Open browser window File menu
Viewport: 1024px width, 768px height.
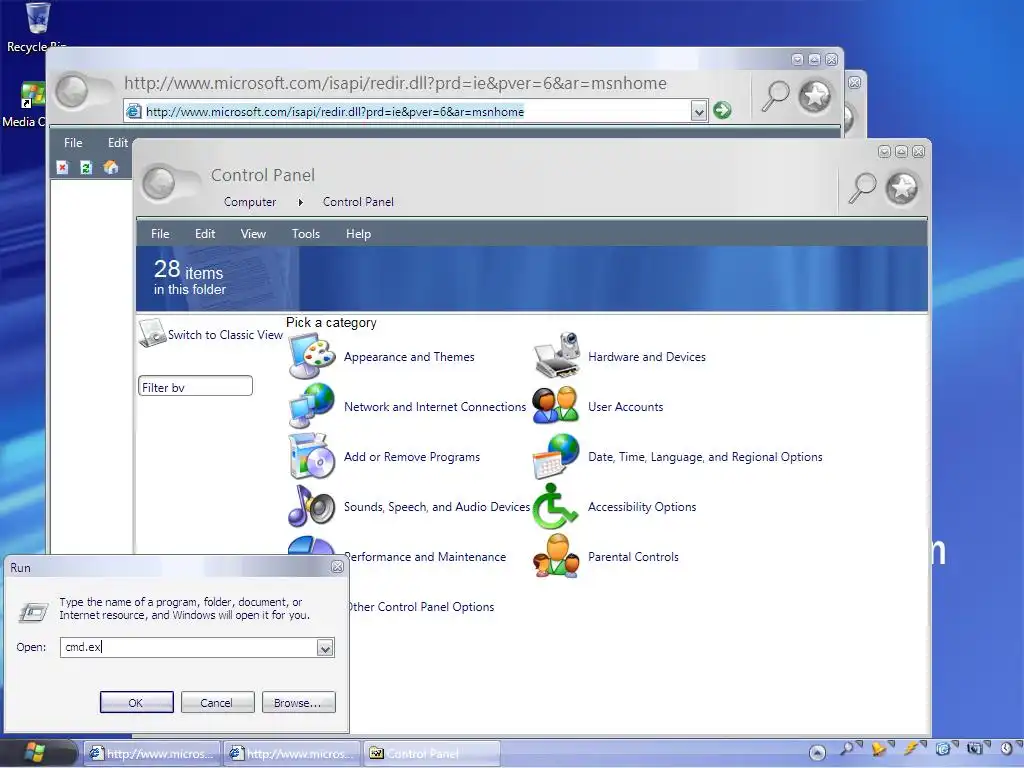pos(73,142)
